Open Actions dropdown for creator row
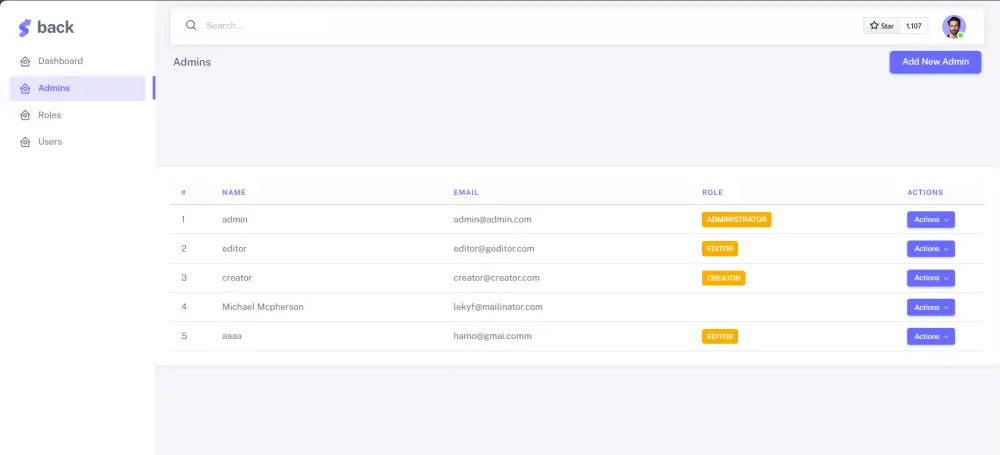 click(x=930, y=278)
